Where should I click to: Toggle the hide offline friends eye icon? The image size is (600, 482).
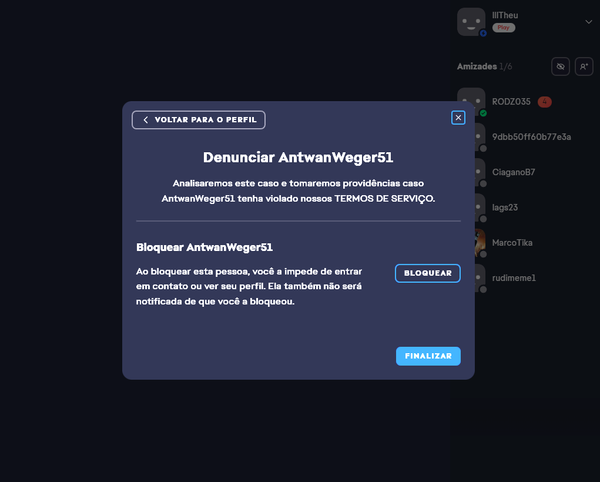coord(560,66)
